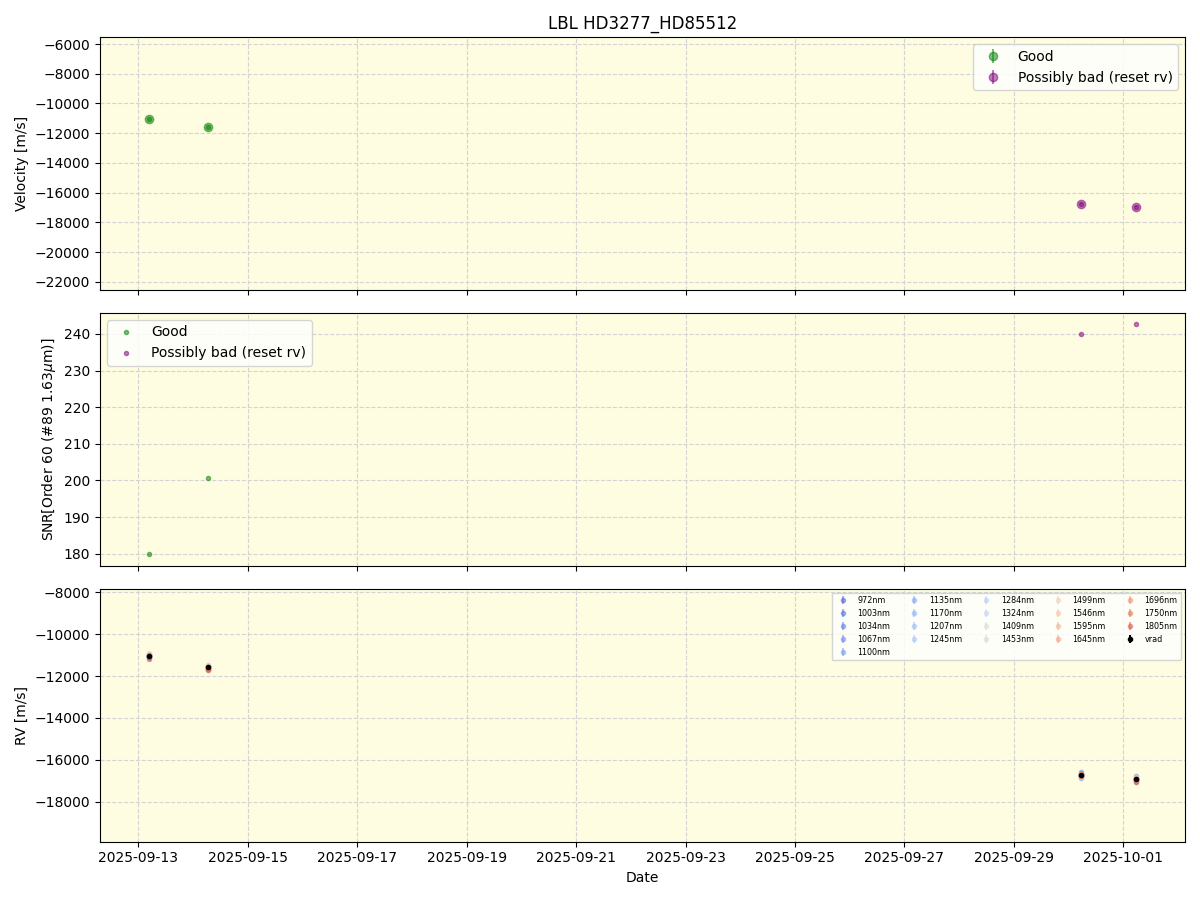1200x900 pixels.
Task: Click the second green velocity point near 2025-09-14
Action: (208, 127)
